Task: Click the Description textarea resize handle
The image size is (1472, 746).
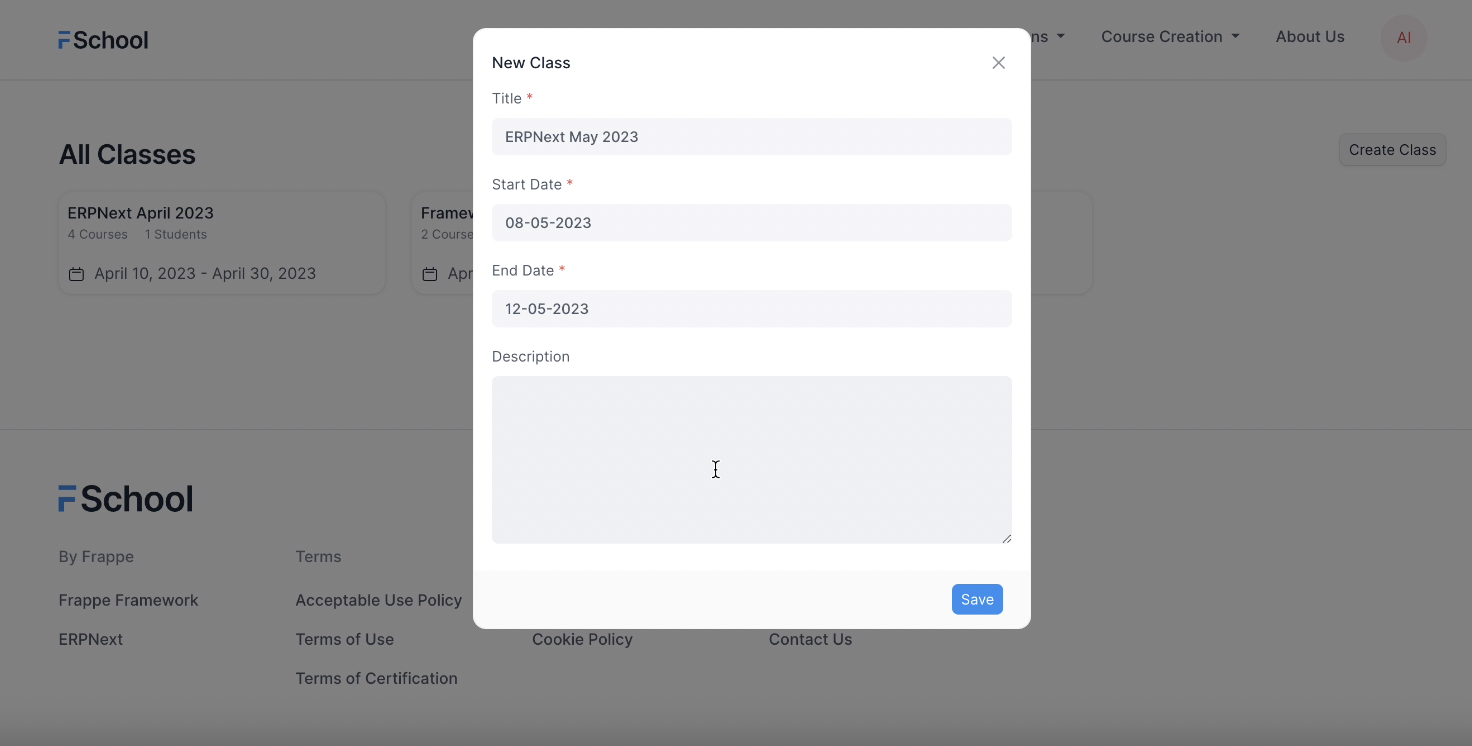Action: point(1006,538)
